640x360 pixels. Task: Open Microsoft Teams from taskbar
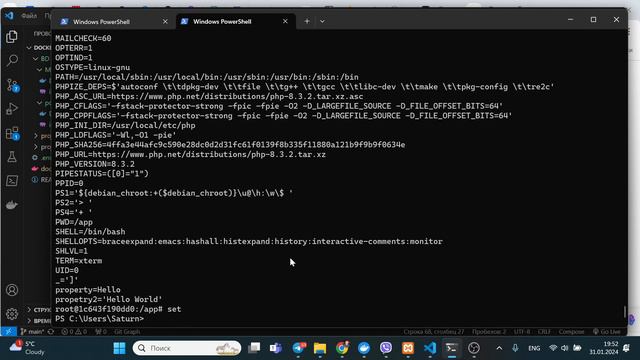point(276,348)
